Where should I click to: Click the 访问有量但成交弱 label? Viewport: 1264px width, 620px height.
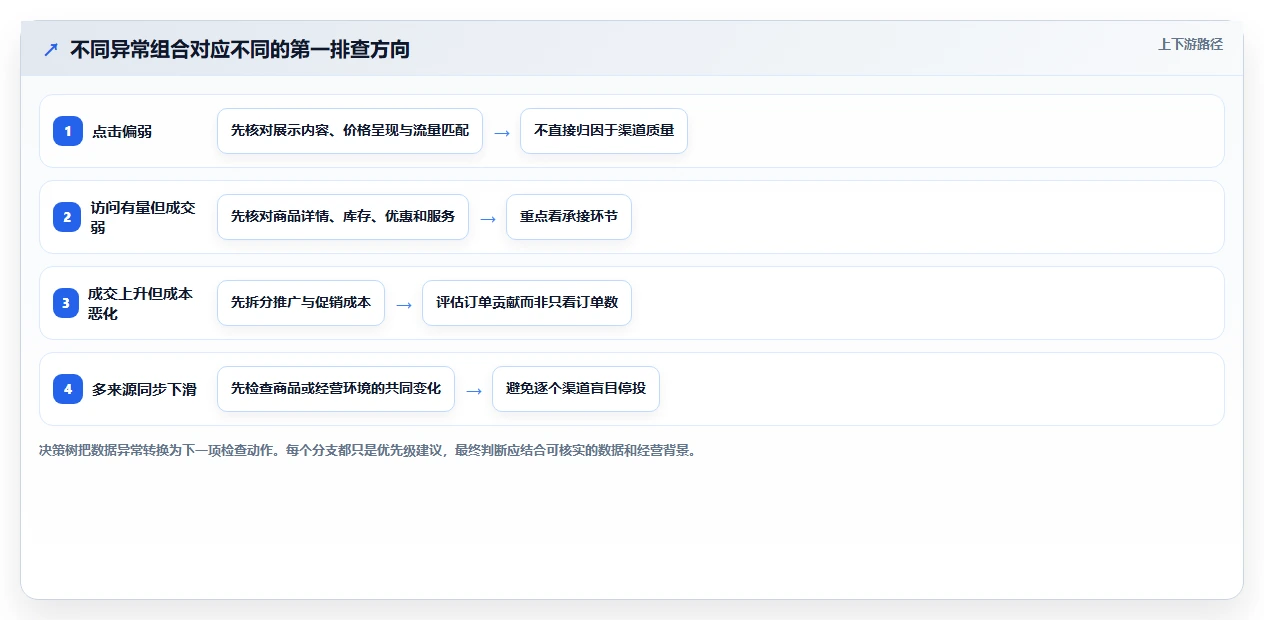pos(143,217)
